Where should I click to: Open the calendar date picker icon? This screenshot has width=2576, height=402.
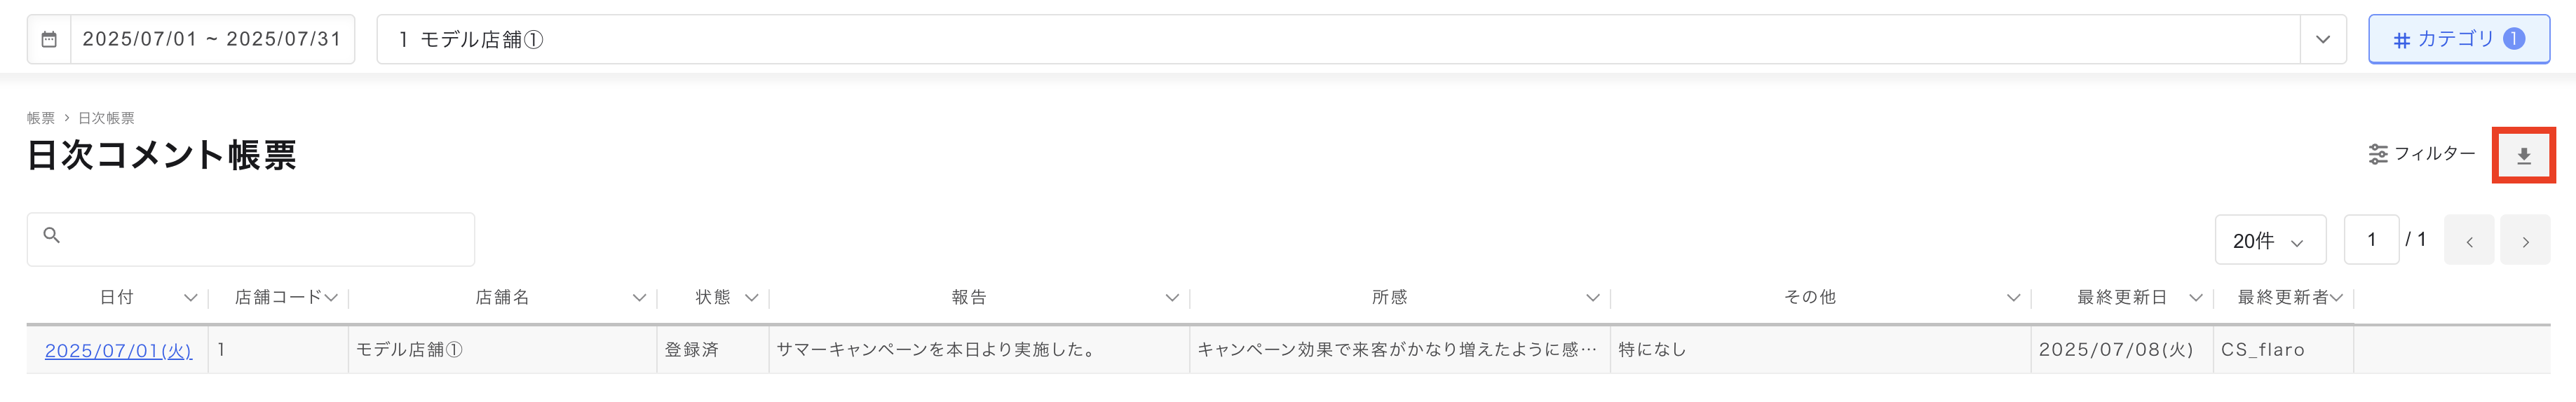(49, 40)
